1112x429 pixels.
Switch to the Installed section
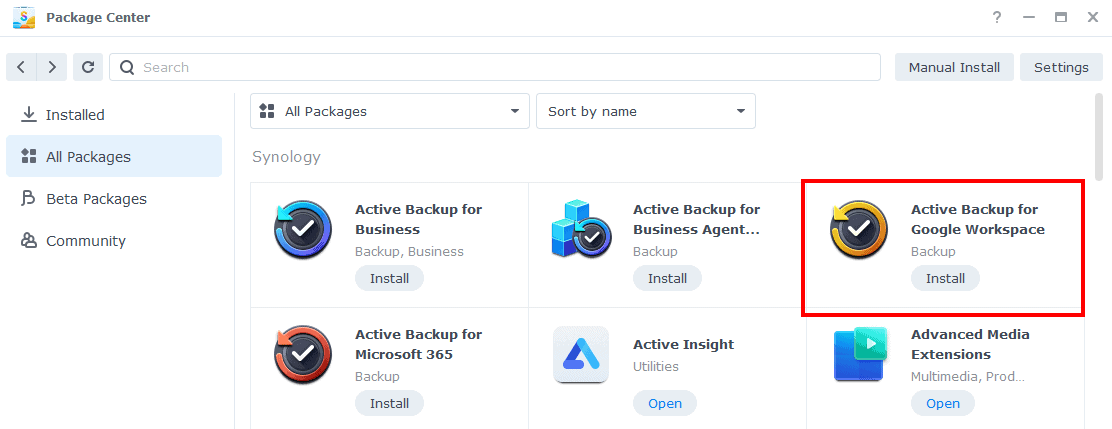[75, 115]
